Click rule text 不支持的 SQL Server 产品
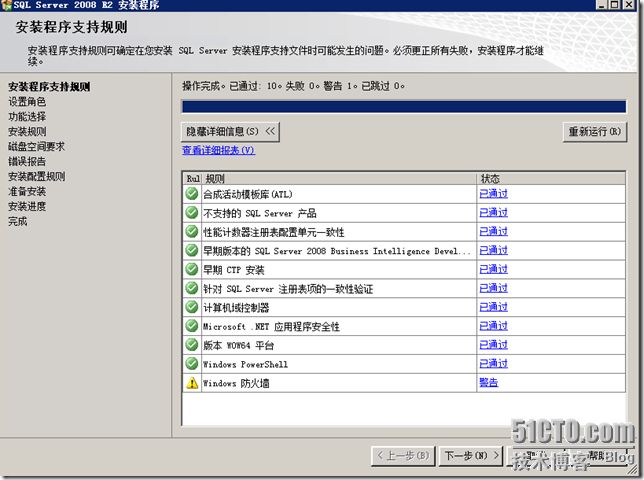This screenshot has width=644, height=480. click(x=260, y=213)
